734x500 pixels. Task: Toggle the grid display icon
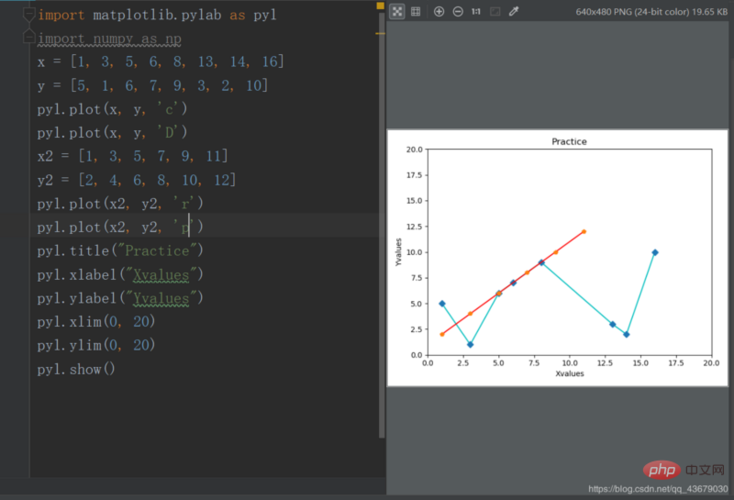click(415, 12)
